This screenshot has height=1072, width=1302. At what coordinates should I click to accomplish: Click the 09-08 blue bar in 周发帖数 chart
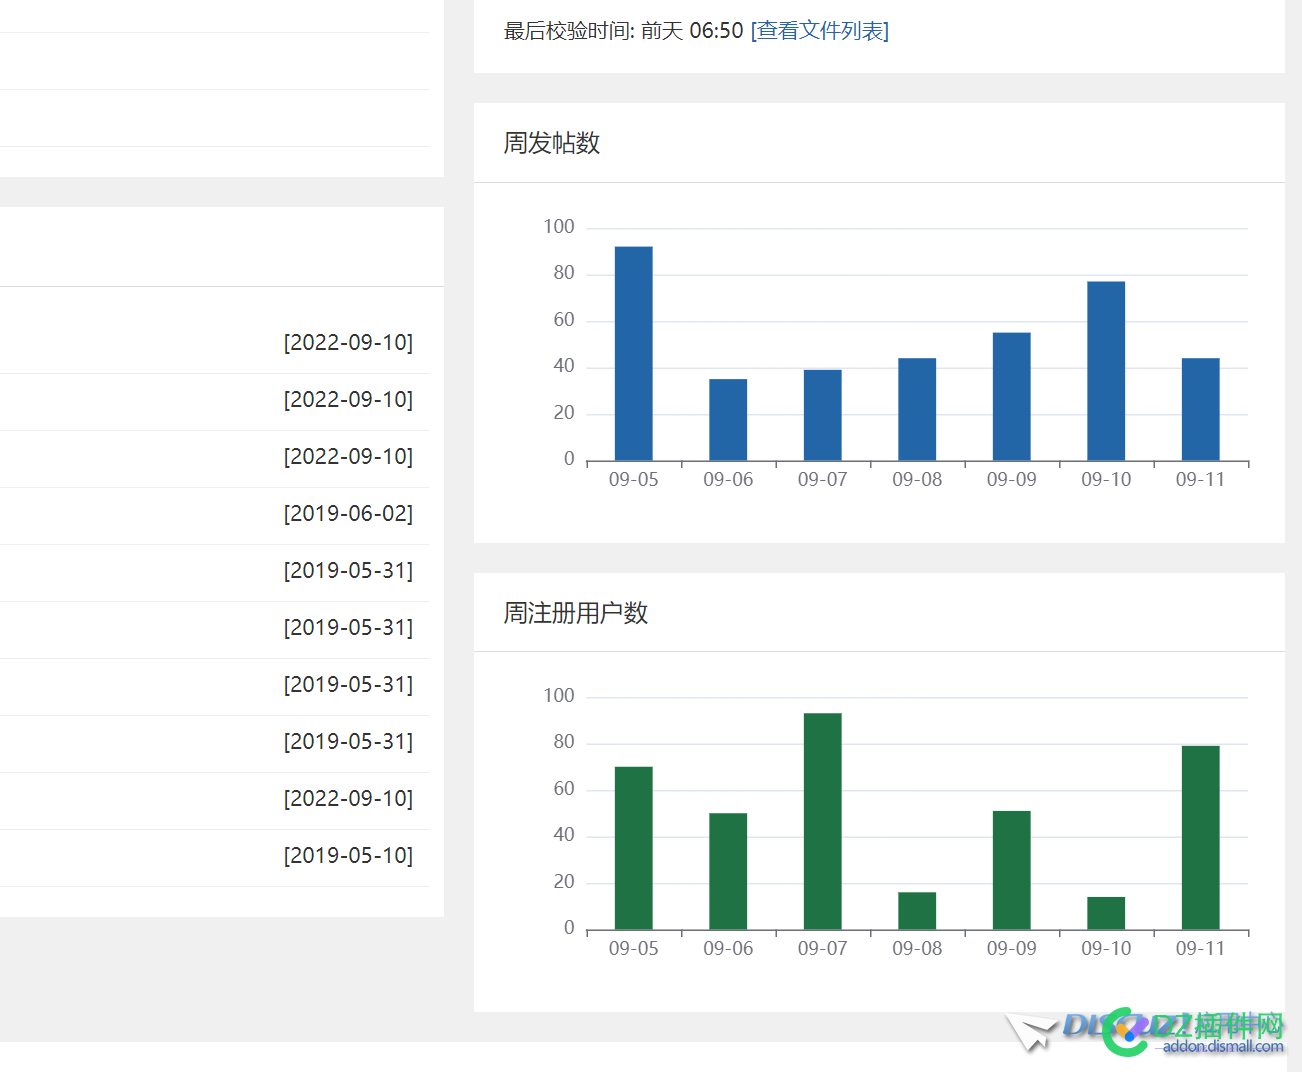[x=917, y=409]
